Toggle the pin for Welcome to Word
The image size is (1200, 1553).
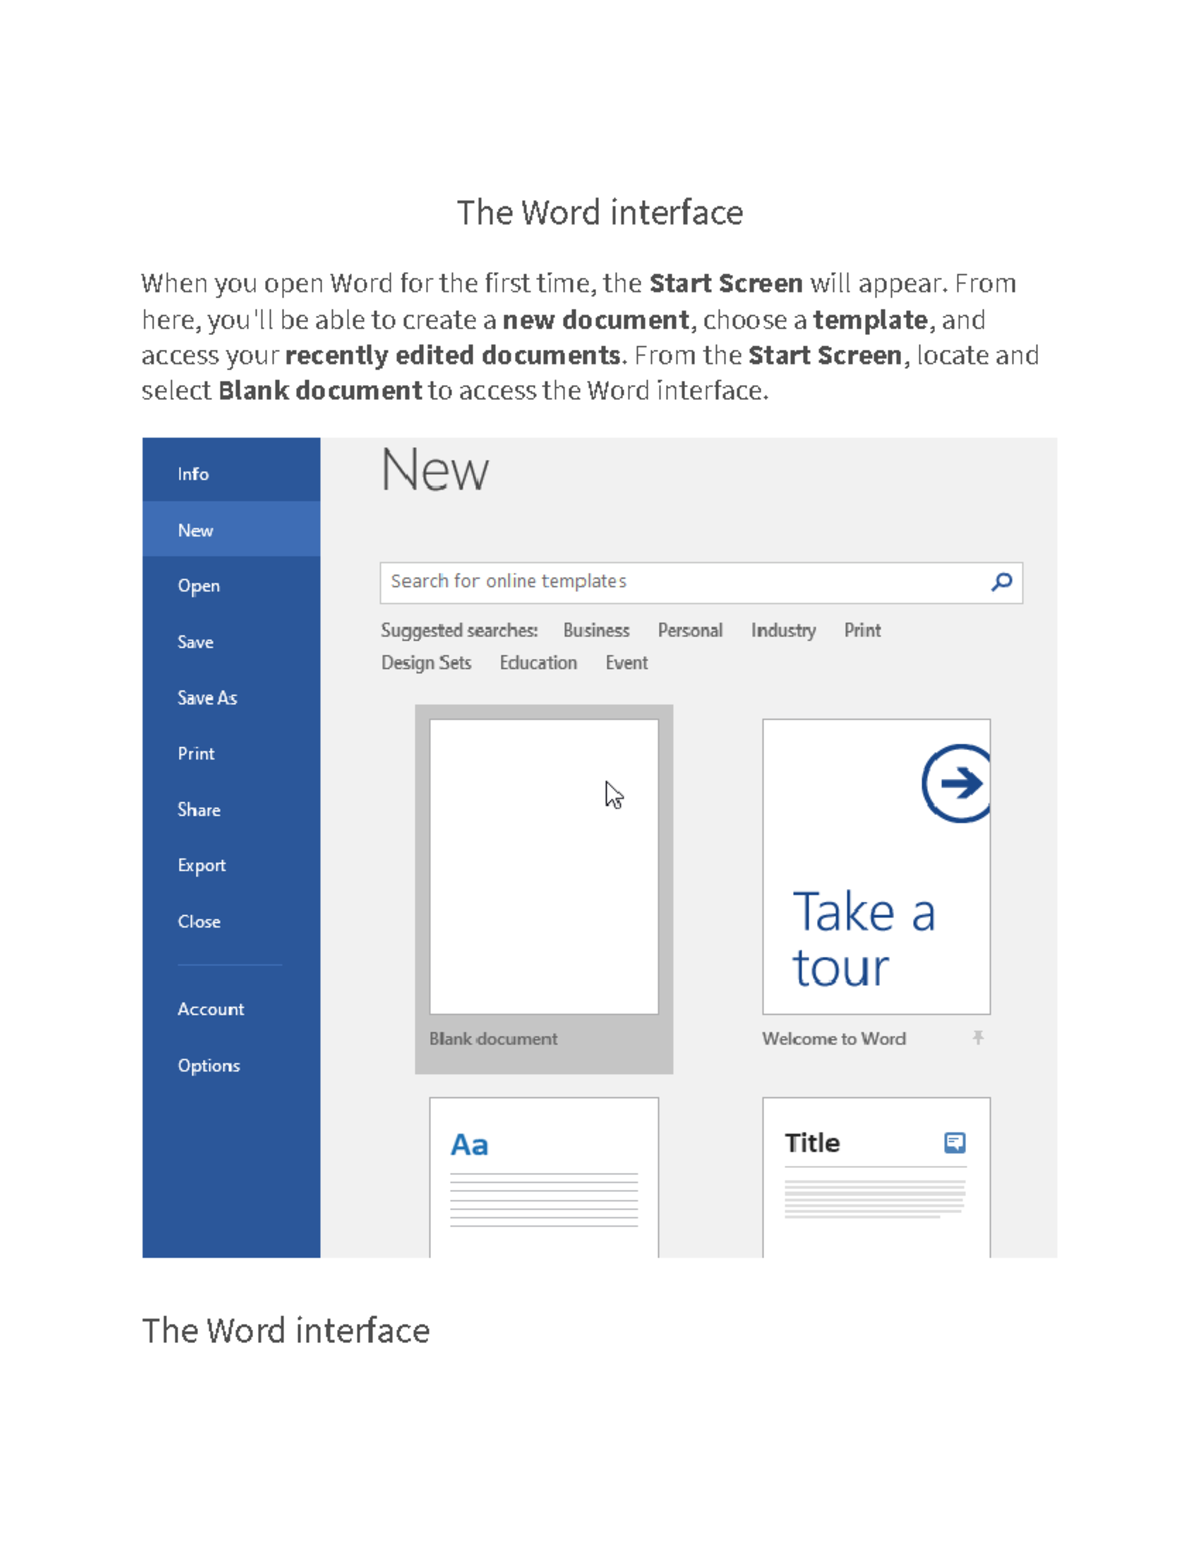tap(978, 1039)
